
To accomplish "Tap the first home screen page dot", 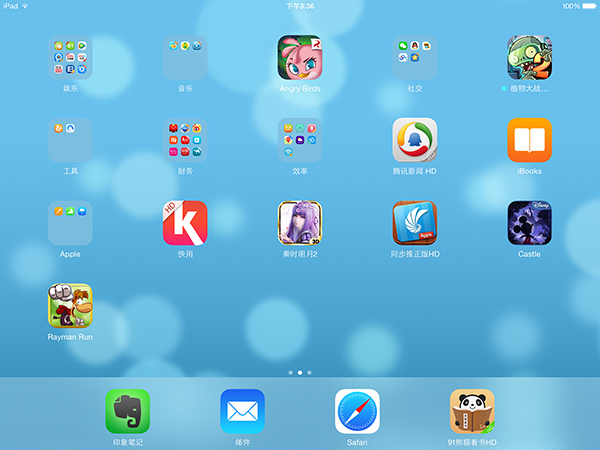I will pos(291,372).
